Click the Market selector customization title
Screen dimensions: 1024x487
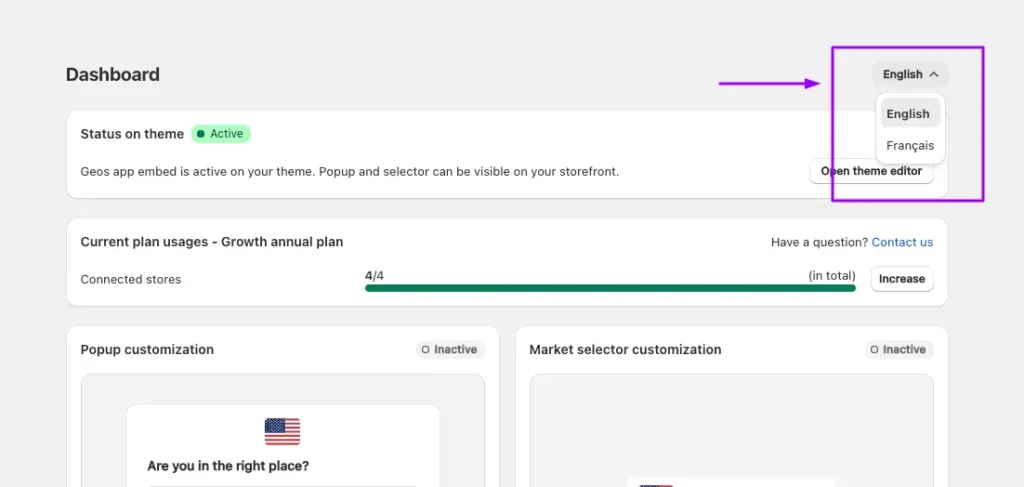[625, 350]
